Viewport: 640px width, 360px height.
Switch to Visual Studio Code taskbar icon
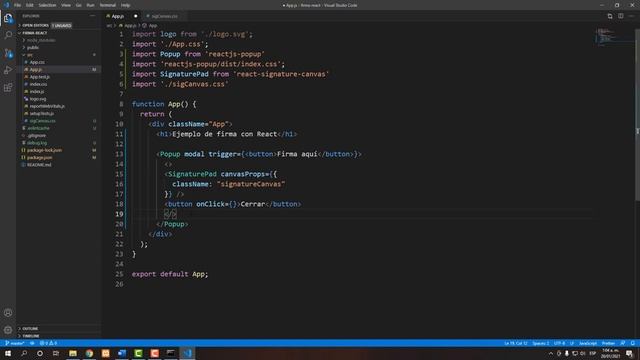187,353
